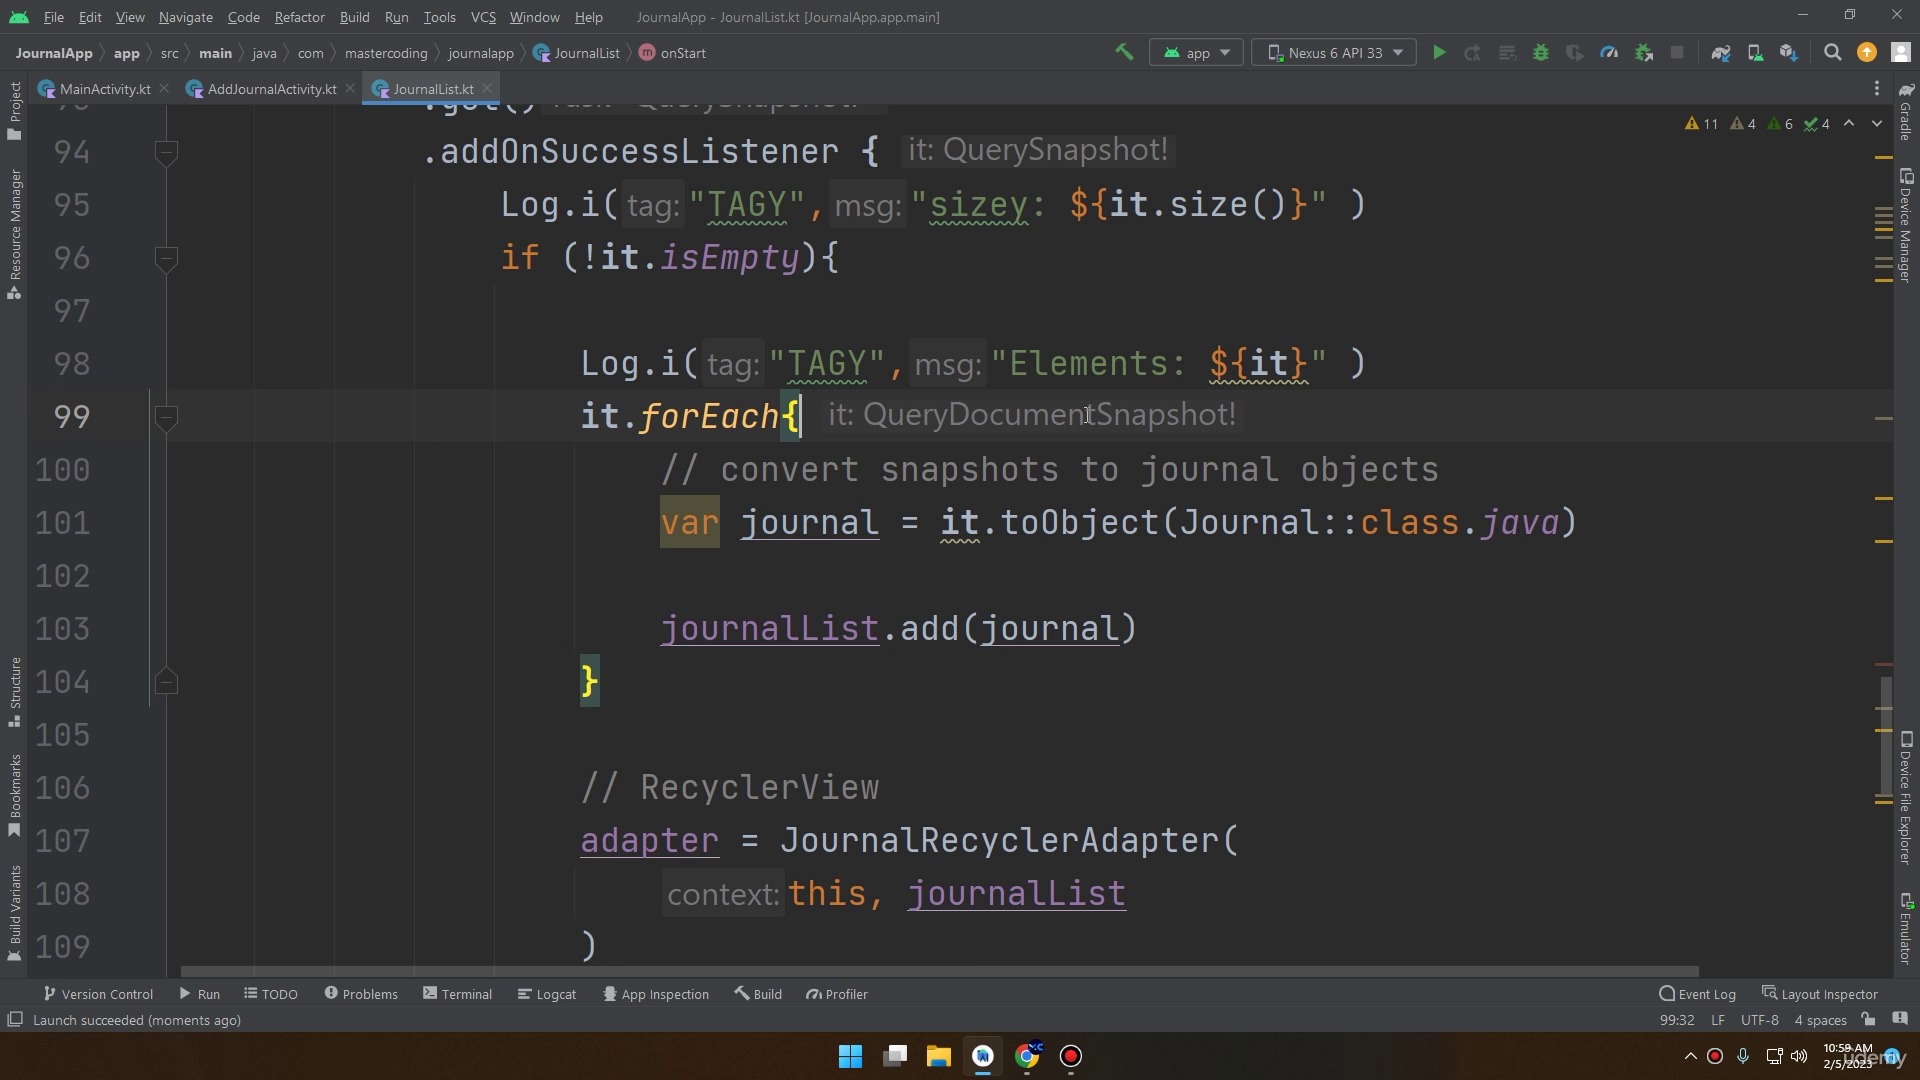Open the Nexus 6 API 33 device dropdown
This screenshot has width=1920, height=1080.
click(1334, 53)
